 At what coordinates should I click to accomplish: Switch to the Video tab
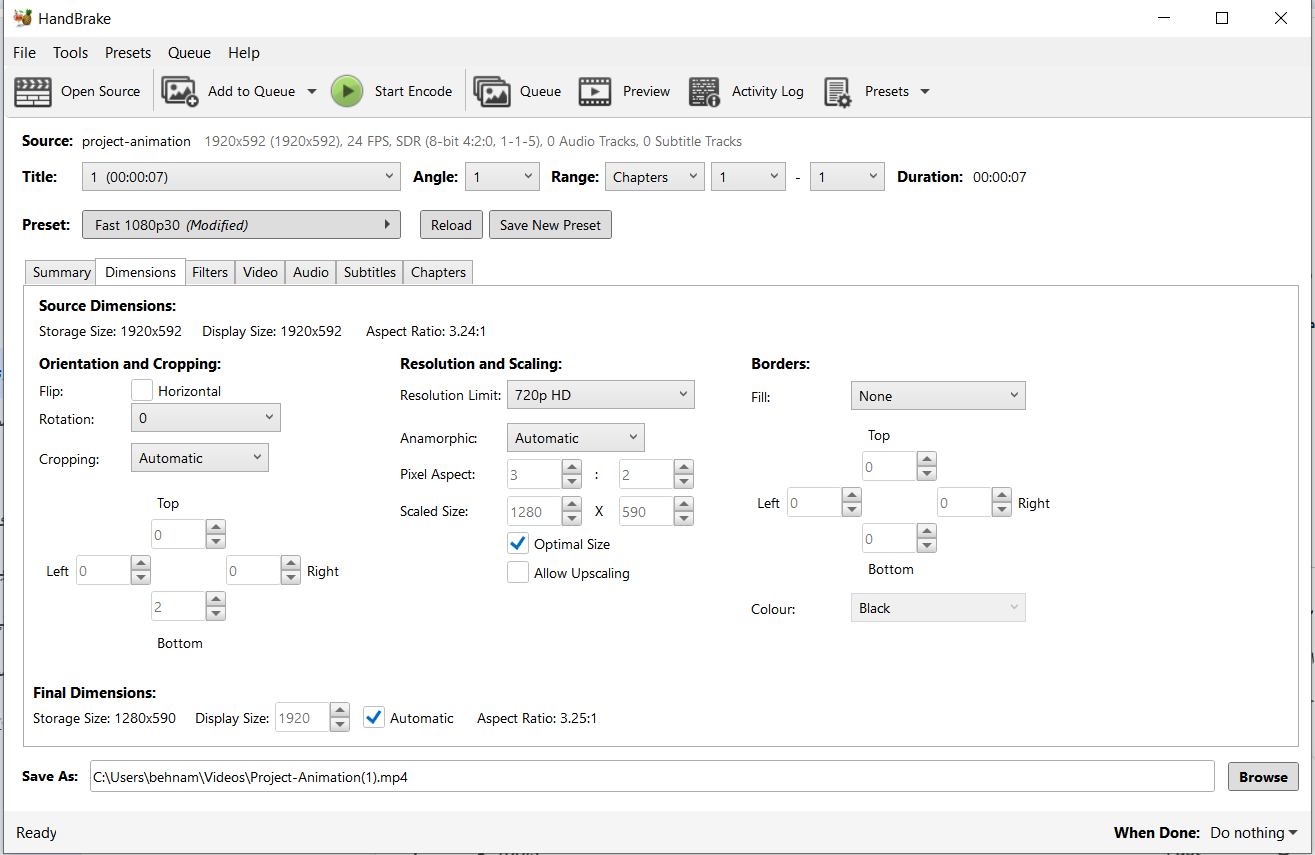(260, 272)
